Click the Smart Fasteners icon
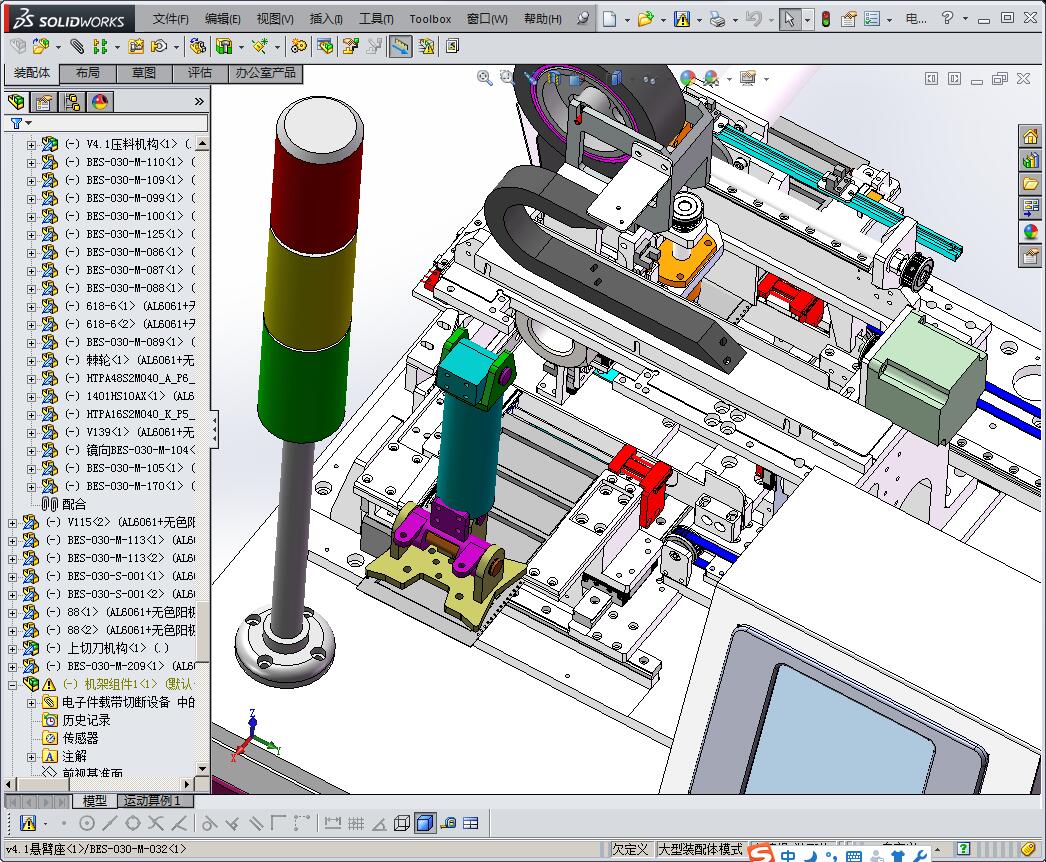Image resolution: width=1046 pixels, height=862 pixels. tap(136, 46)
